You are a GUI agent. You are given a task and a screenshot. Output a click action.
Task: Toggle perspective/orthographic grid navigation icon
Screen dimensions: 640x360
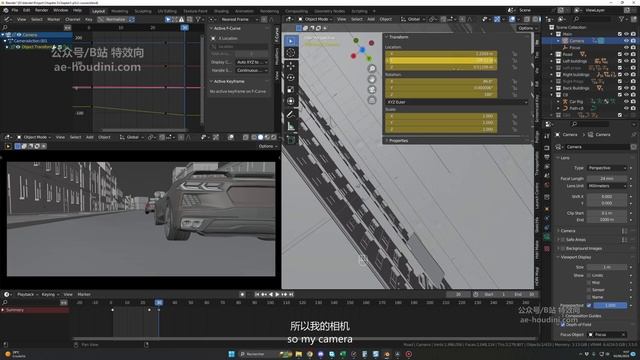point(371,100)
